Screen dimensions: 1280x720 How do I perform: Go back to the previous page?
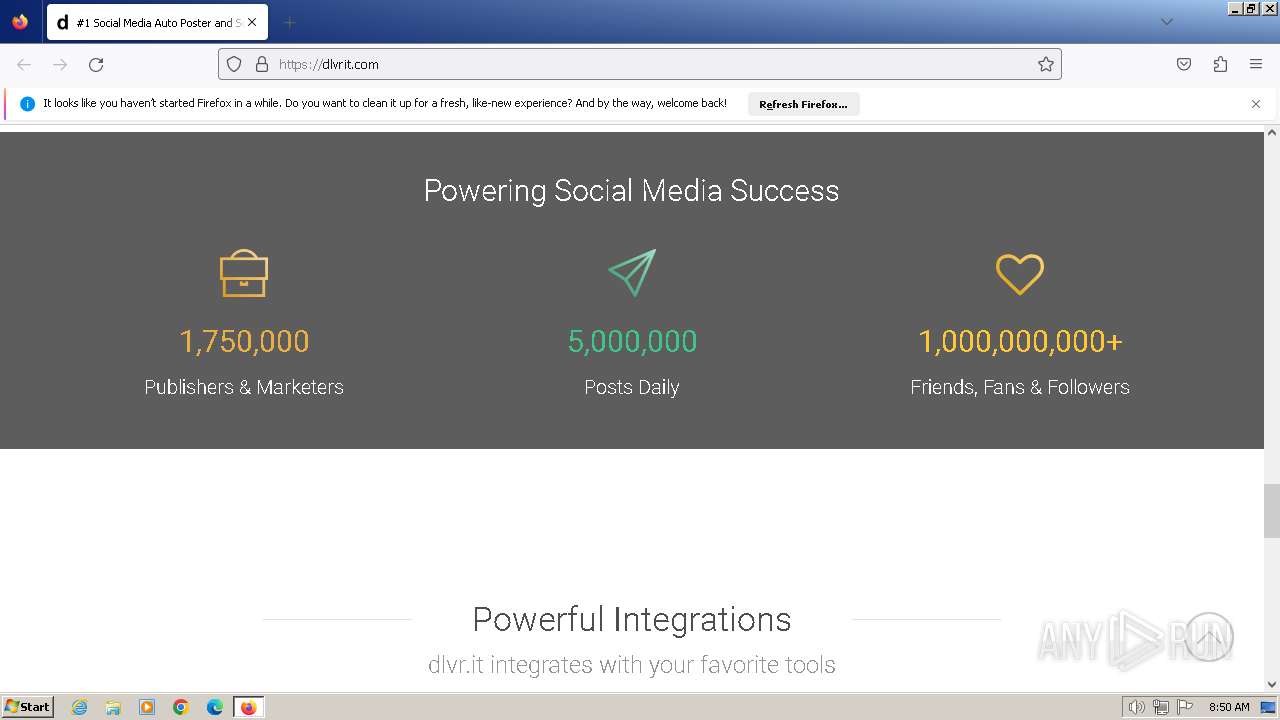[24, 64]
